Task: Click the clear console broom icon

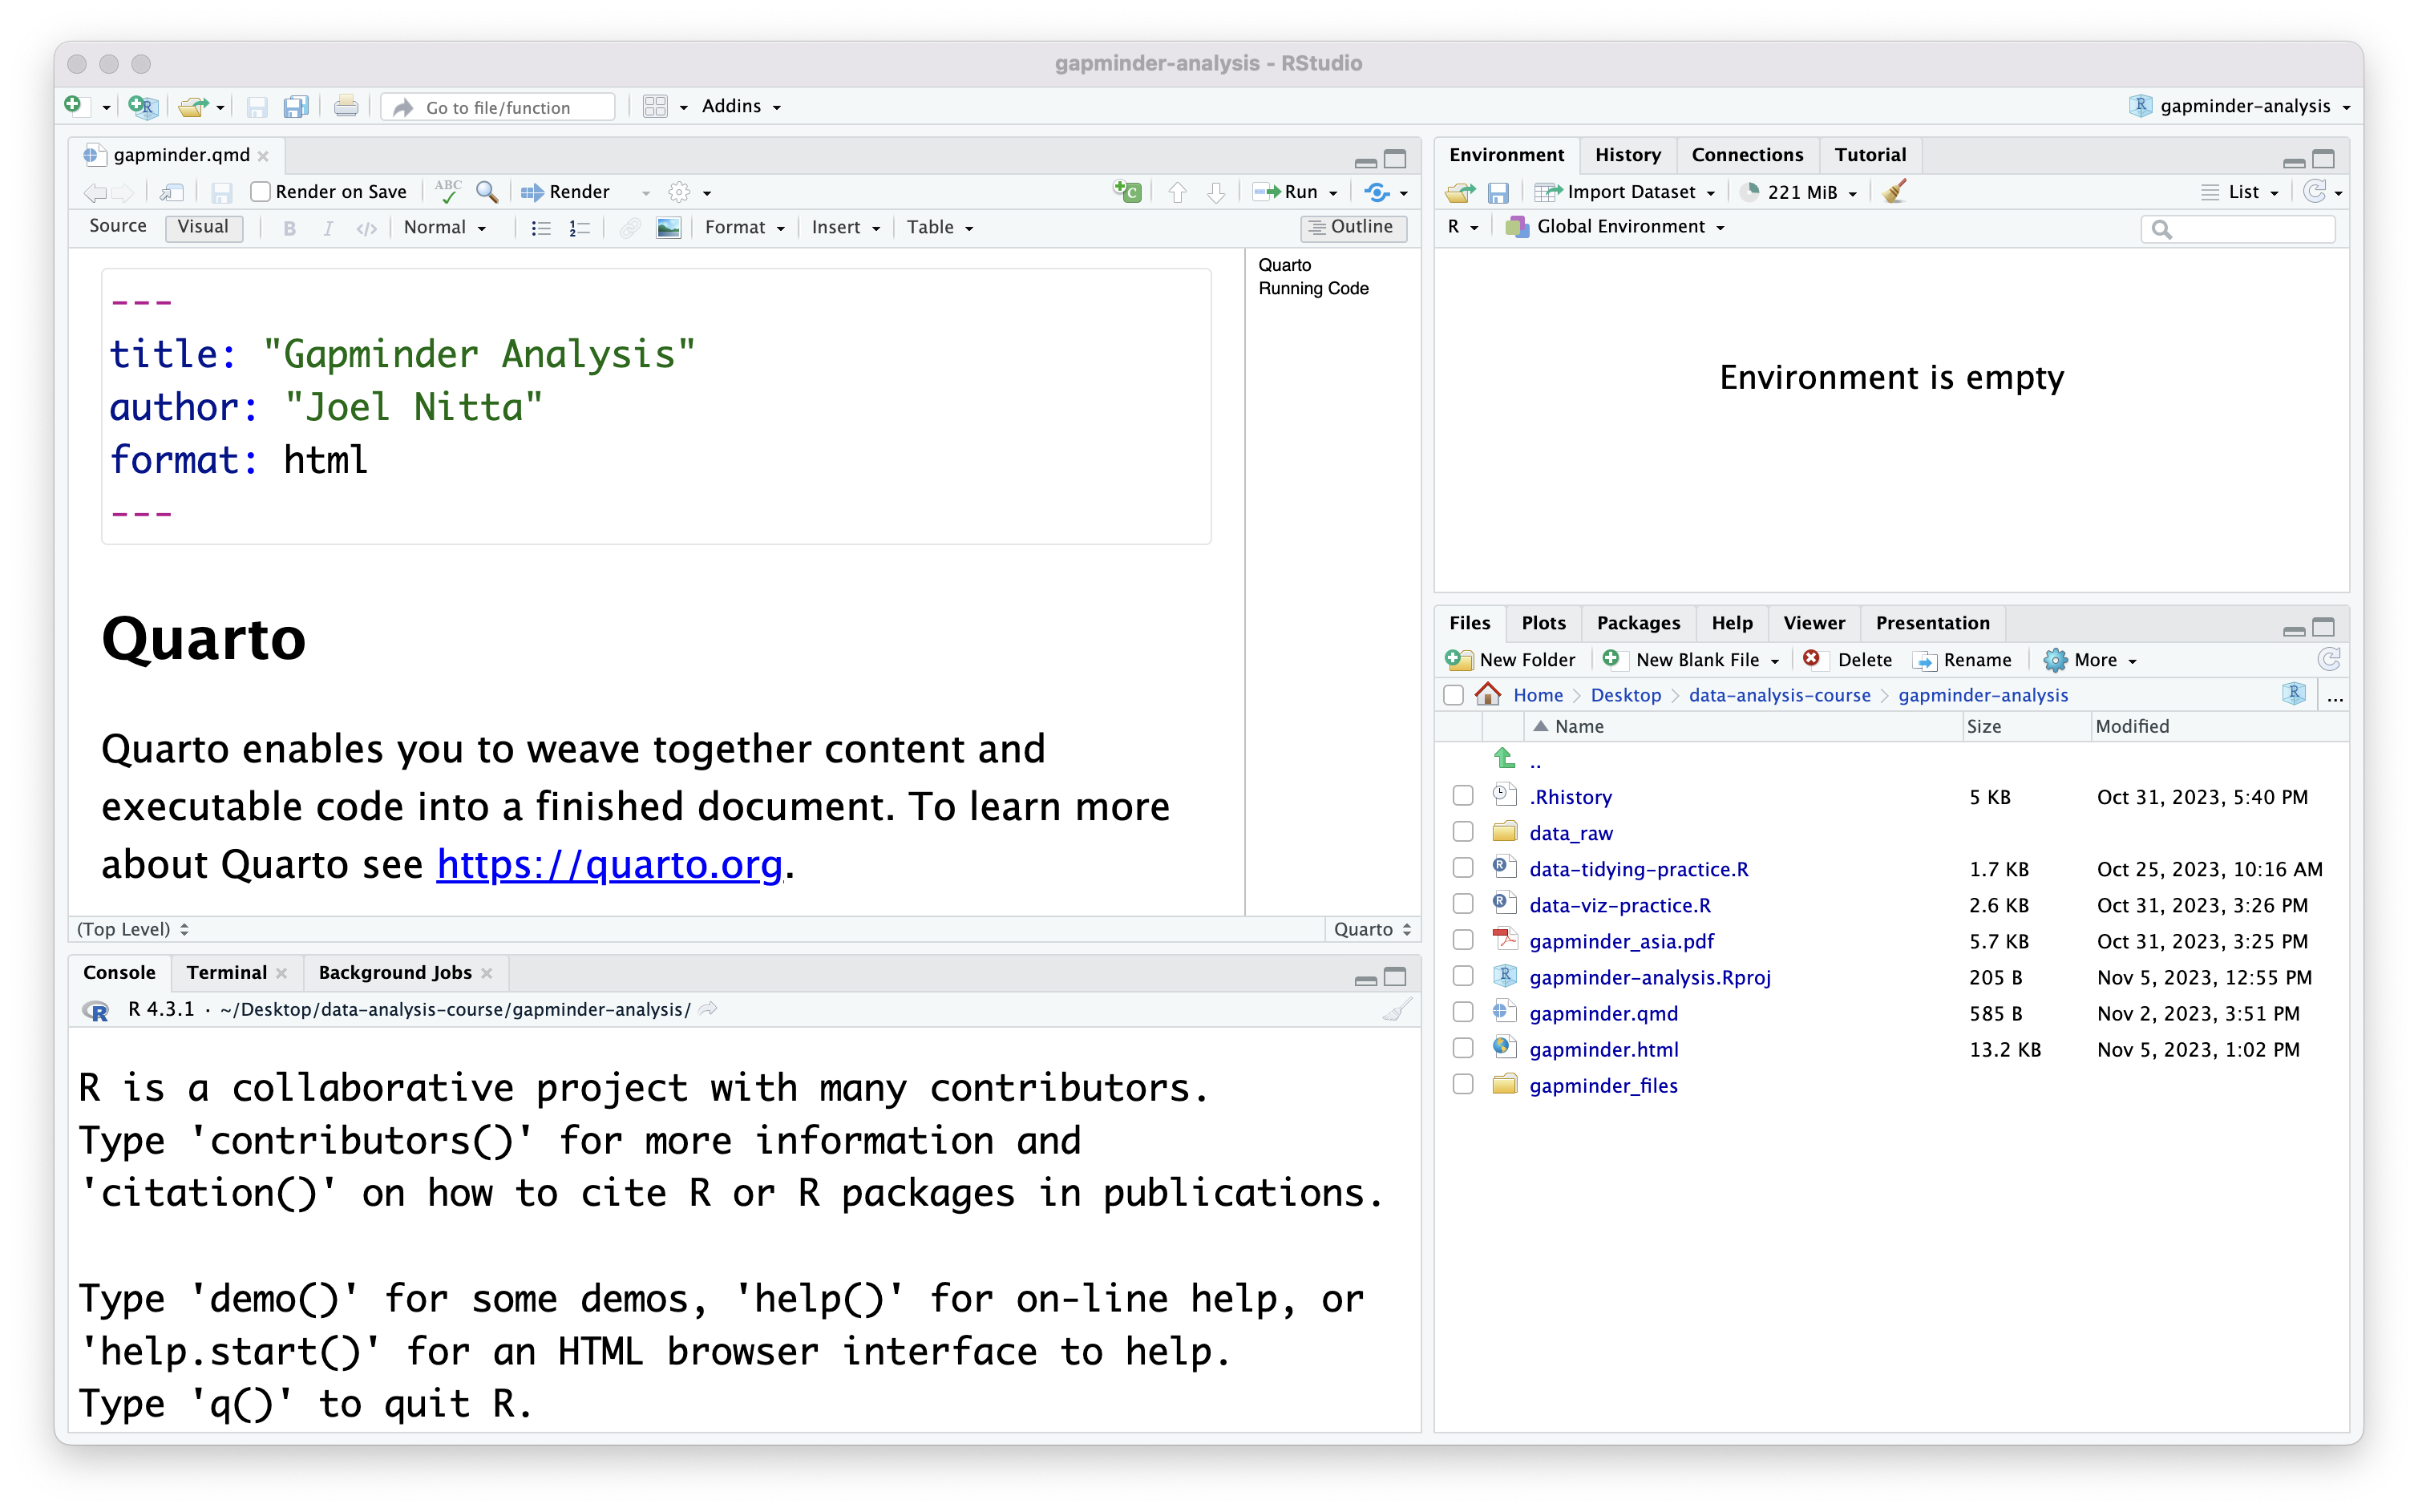Action: [x=1396, y=1010]
